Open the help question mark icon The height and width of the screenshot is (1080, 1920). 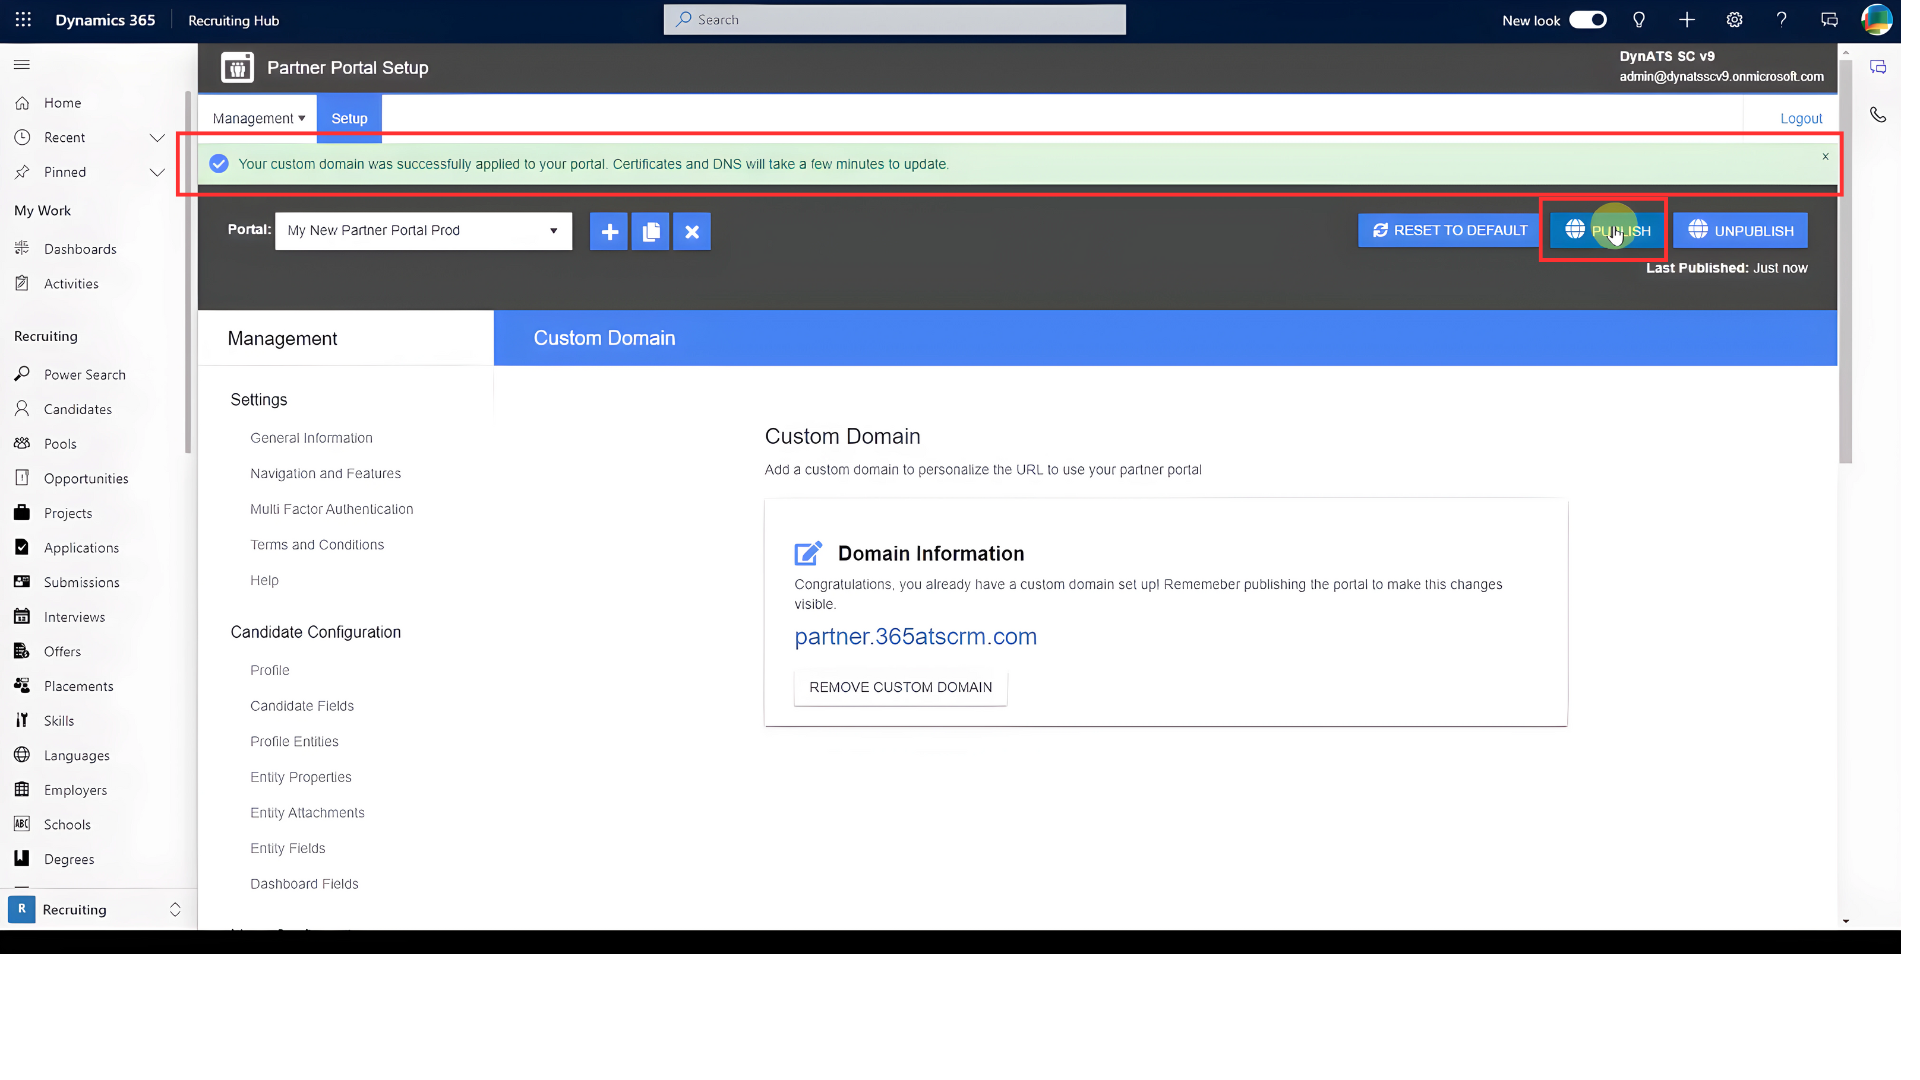point(1782,20)
